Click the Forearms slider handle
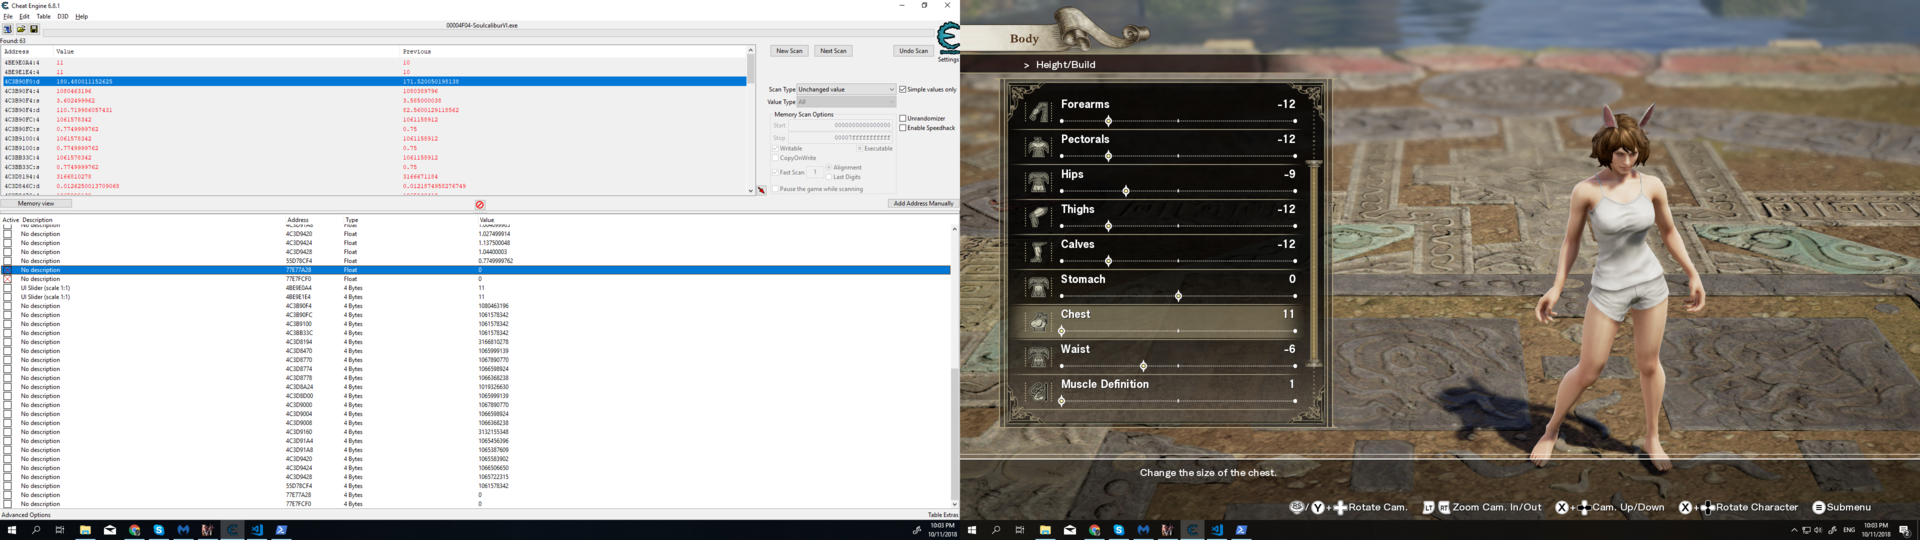The image size is (1920, 540). [1108, 121]
